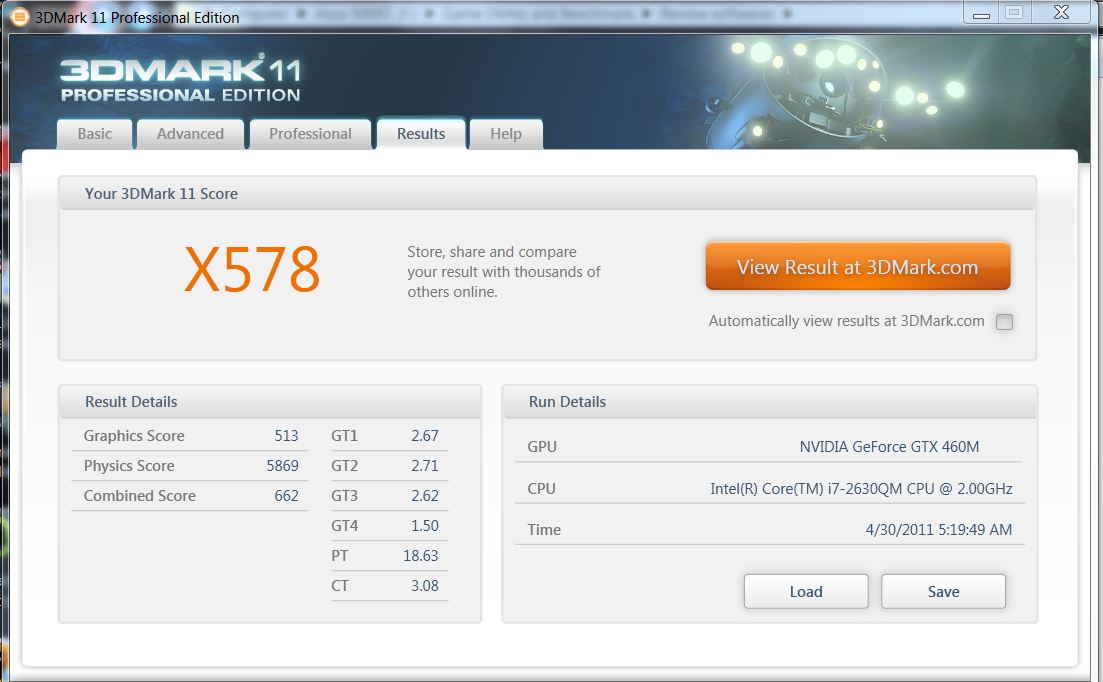Maximize the 3DMark 11 window
Image resolution: width=1103 pixels, height=682 pixels.
(x=1014, y=13)
